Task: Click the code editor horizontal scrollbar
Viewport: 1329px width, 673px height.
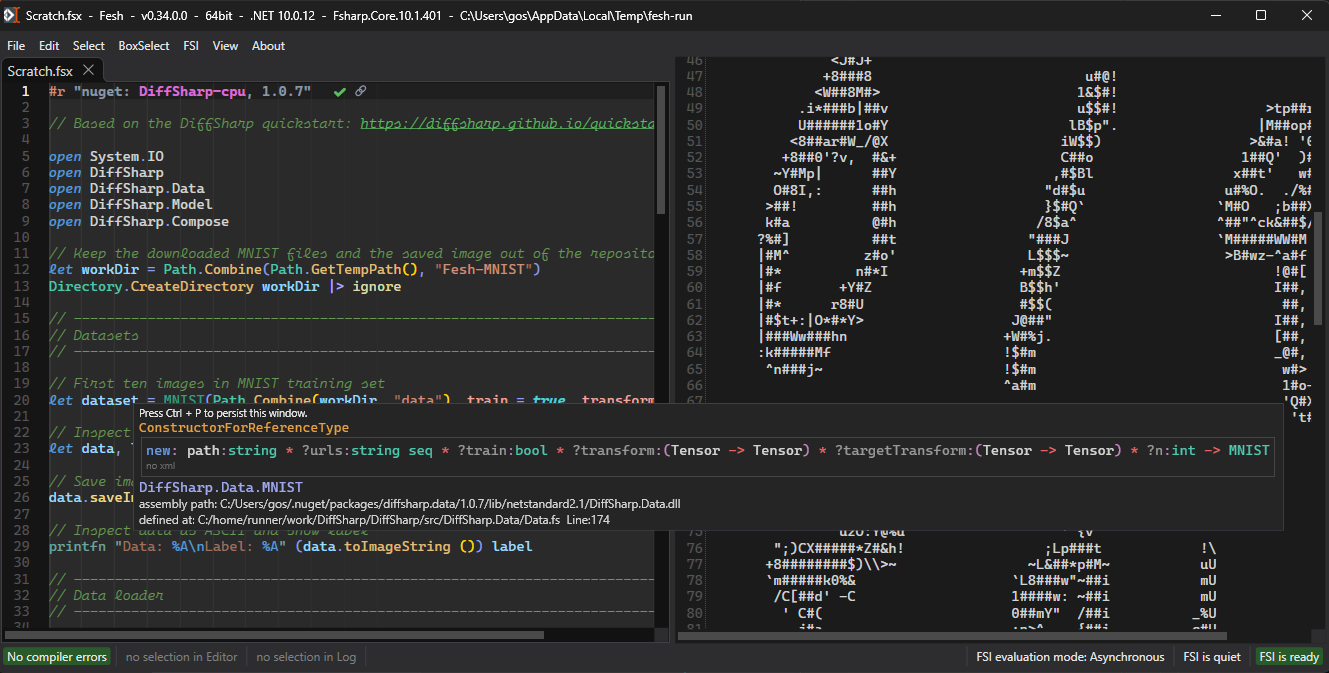Action: (x=275, y=634)
